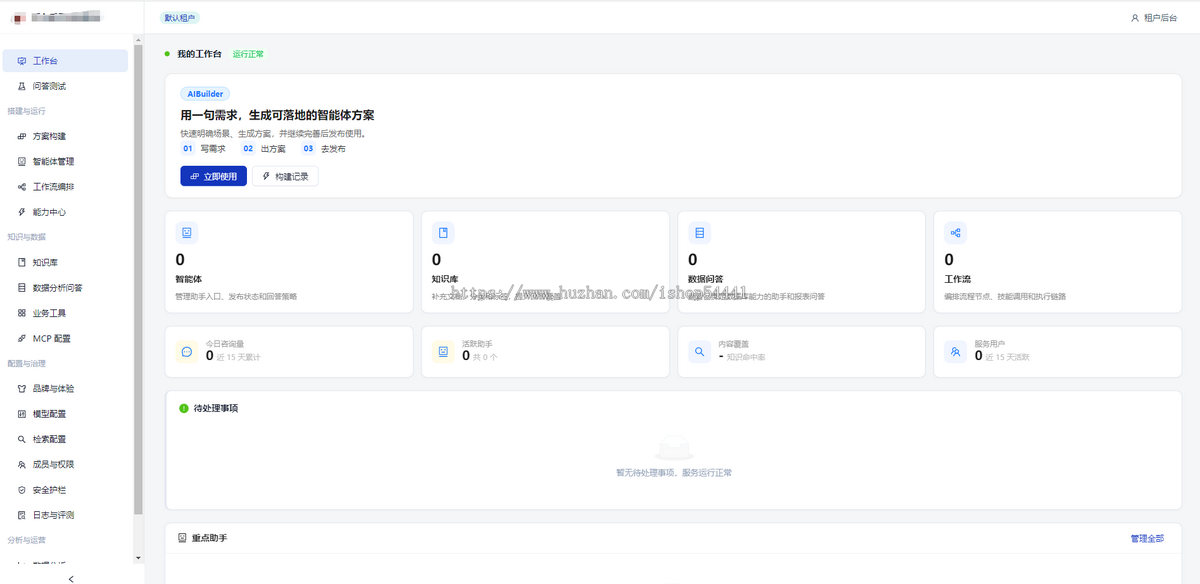Click the 搭建与运行 section label
The width and height of the screenshot is (1200, 584).
[26, 111]
